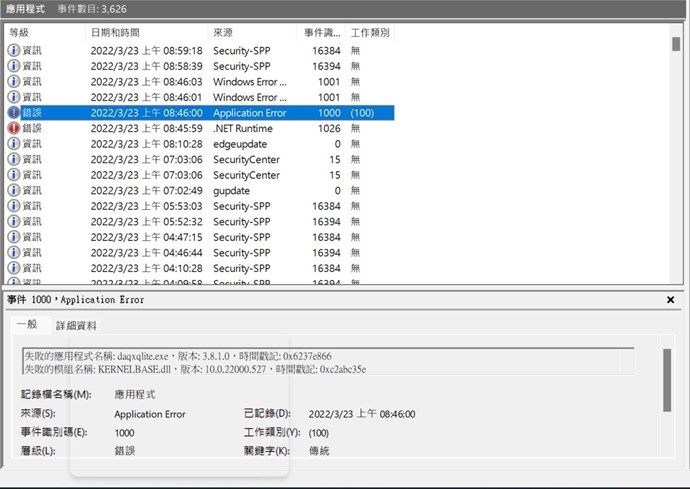This screenshot has height=489, width=690.
Task: Click the details pane vertical scrollbar
Action: coord(667,380)
